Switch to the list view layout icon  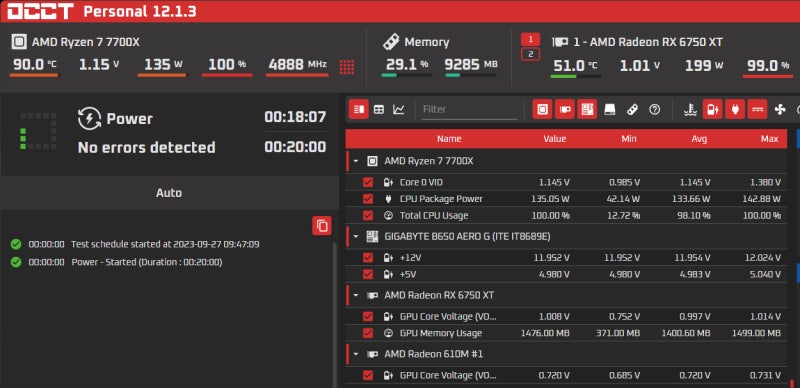(359, 109)
